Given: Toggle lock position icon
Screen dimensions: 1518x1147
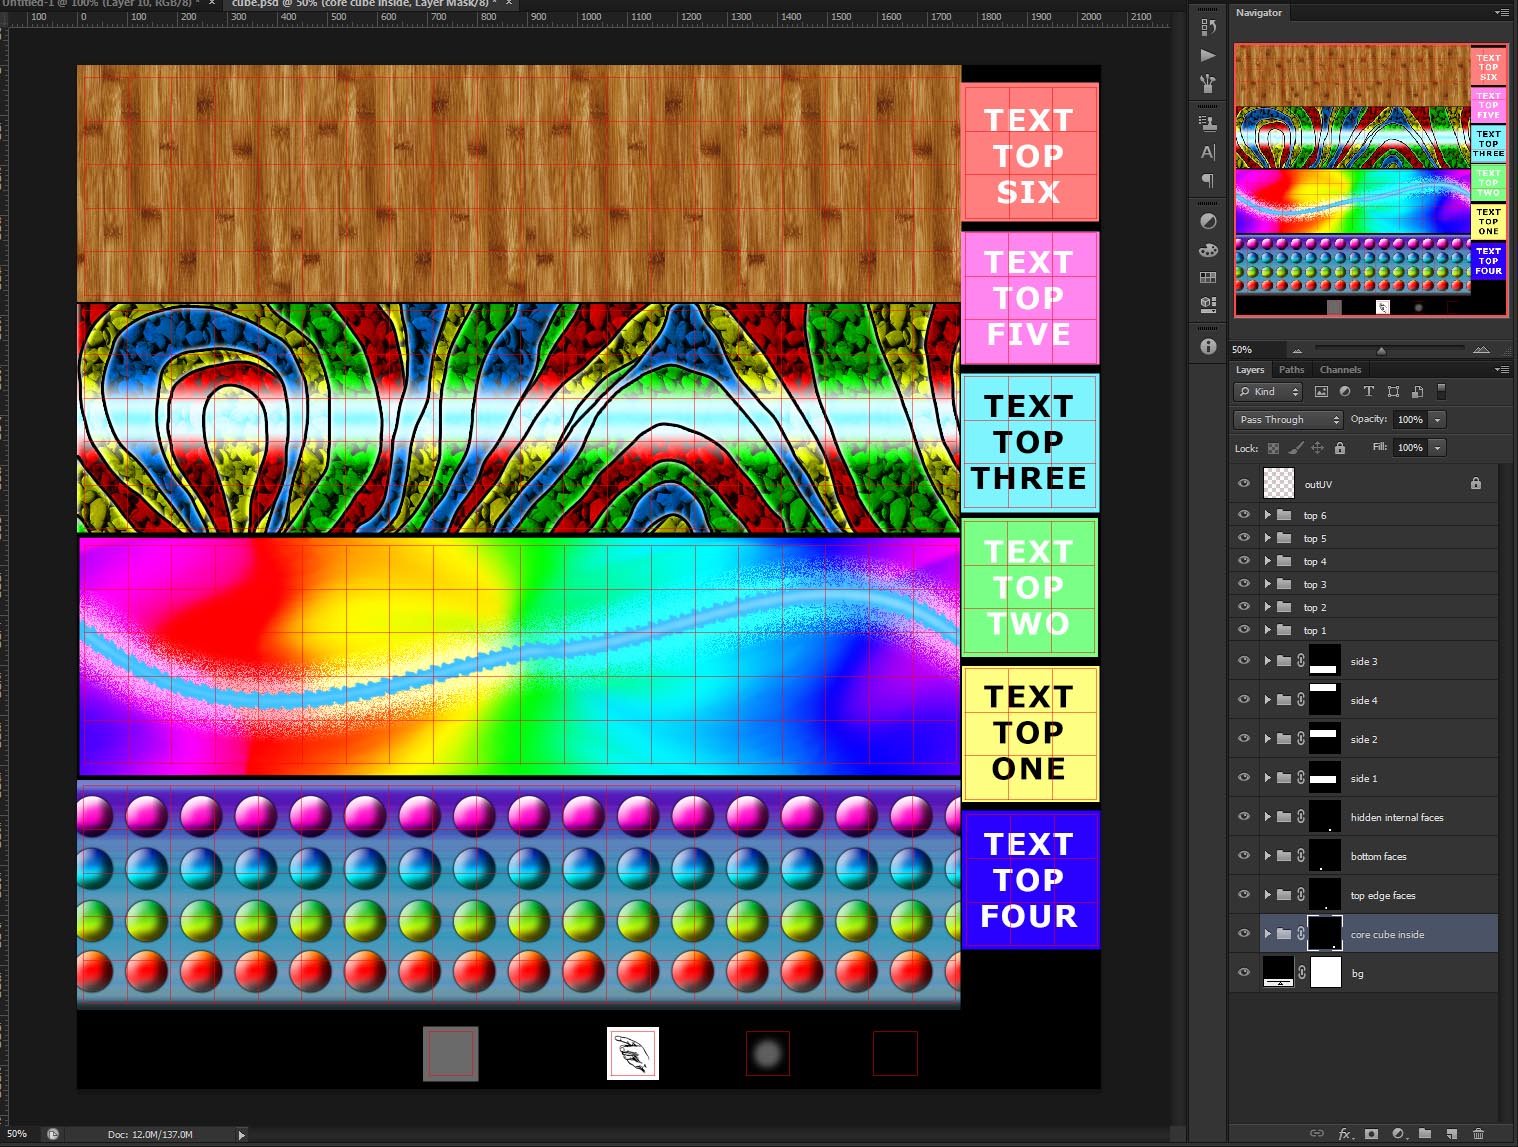Looking at the screenshot, I should pyautogui.click(x=1317, y=448).
